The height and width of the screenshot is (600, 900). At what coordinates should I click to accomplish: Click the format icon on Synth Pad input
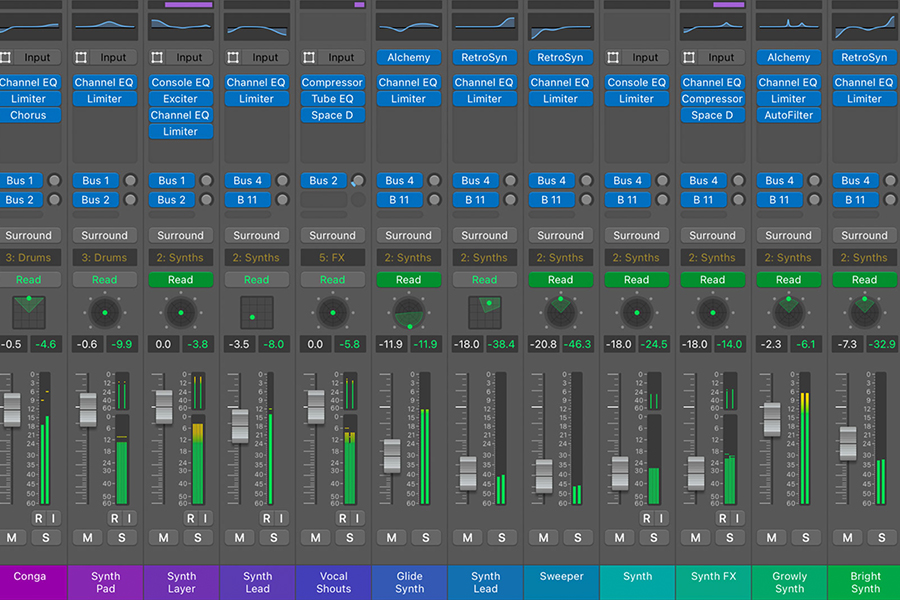81,57
